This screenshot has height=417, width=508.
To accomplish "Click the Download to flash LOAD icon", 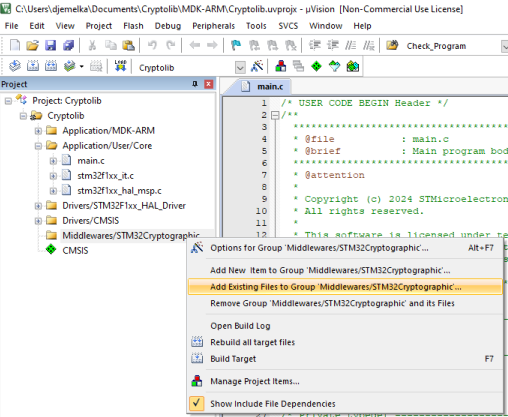I will pyautogui.click(x=120, y=66).
